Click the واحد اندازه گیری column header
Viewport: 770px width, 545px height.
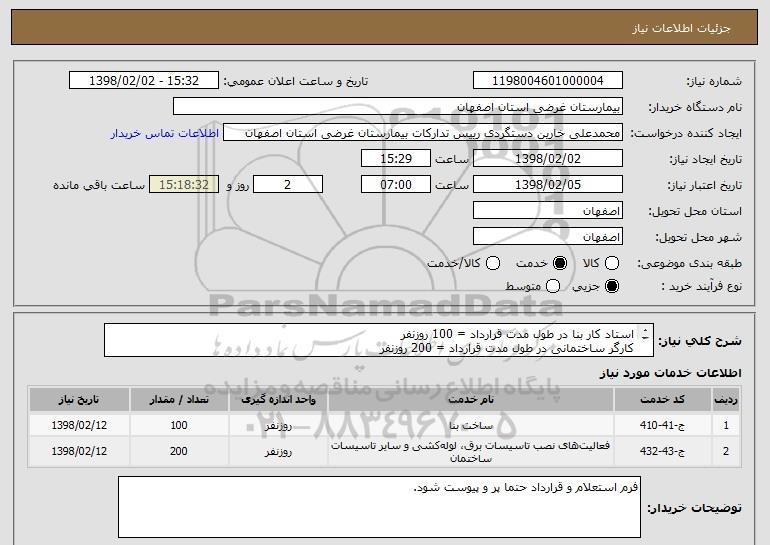pyautogui.click(x=278, y=400)
